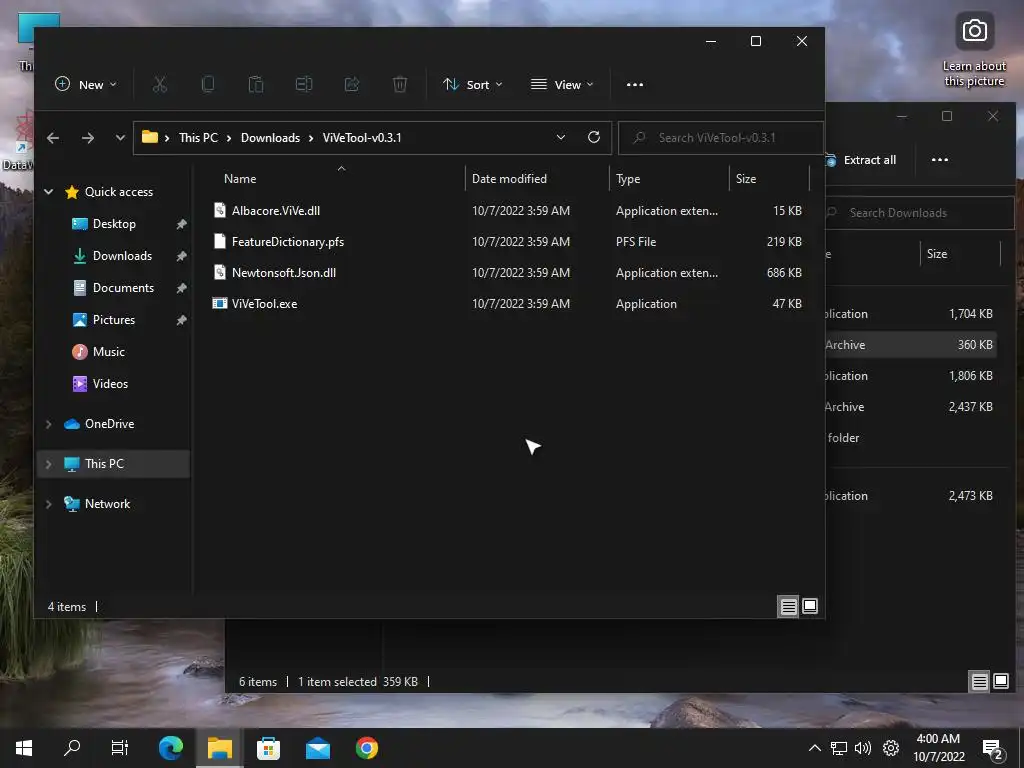1024x768 pixels.
Task: Click details view icon in background window
Action: [x=979, y=682]
